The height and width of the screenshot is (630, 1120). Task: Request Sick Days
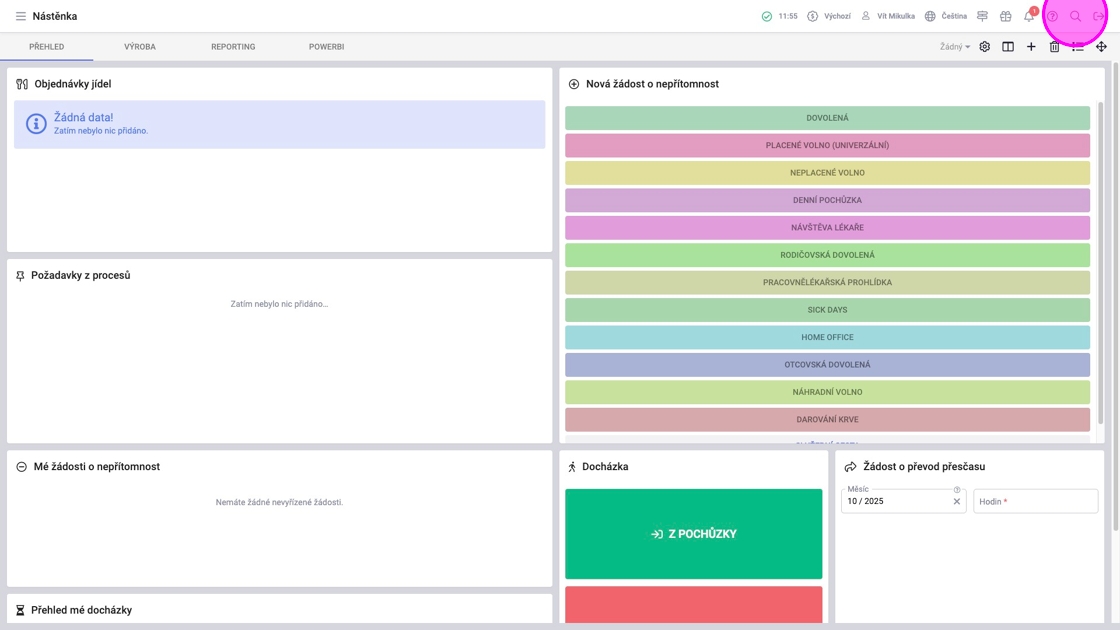827,310
